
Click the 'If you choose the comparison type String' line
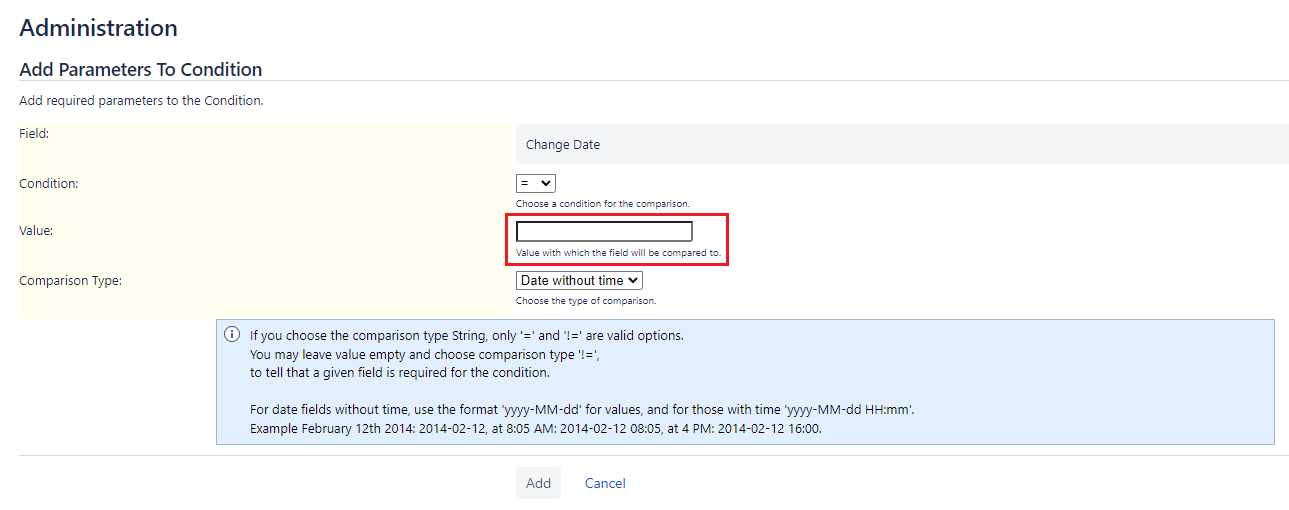pyautogui.click(x=467, y=336)
